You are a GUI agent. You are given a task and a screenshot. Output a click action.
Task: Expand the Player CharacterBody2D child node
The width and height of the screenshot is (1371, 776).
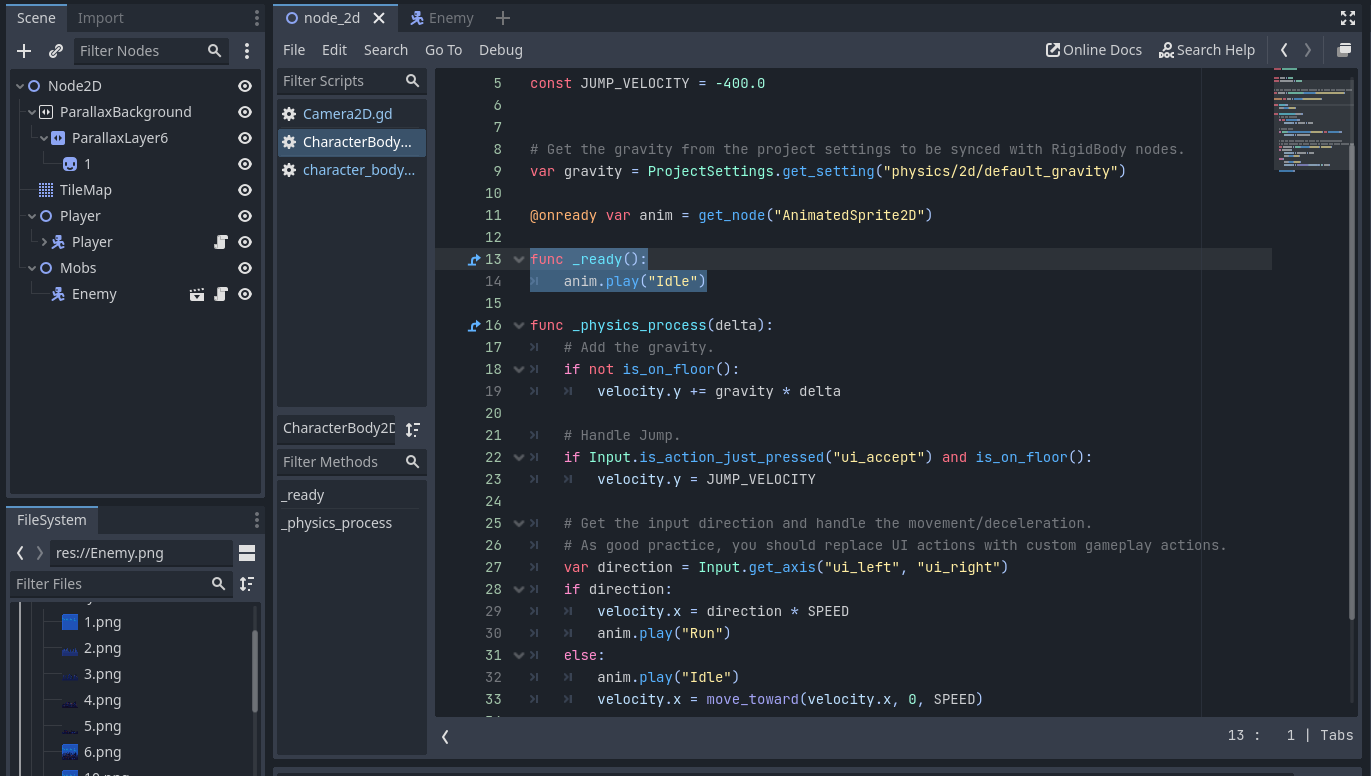44,242
